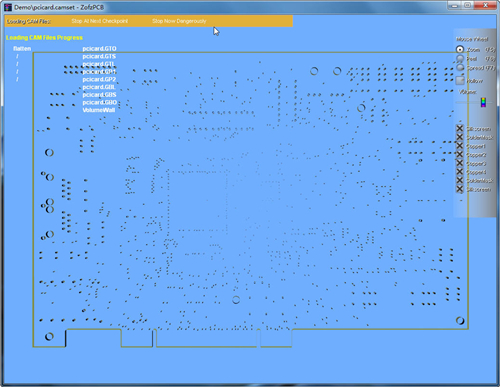
Task: Toggle the Copper4 layer checkbox
Action: point(460,172)
